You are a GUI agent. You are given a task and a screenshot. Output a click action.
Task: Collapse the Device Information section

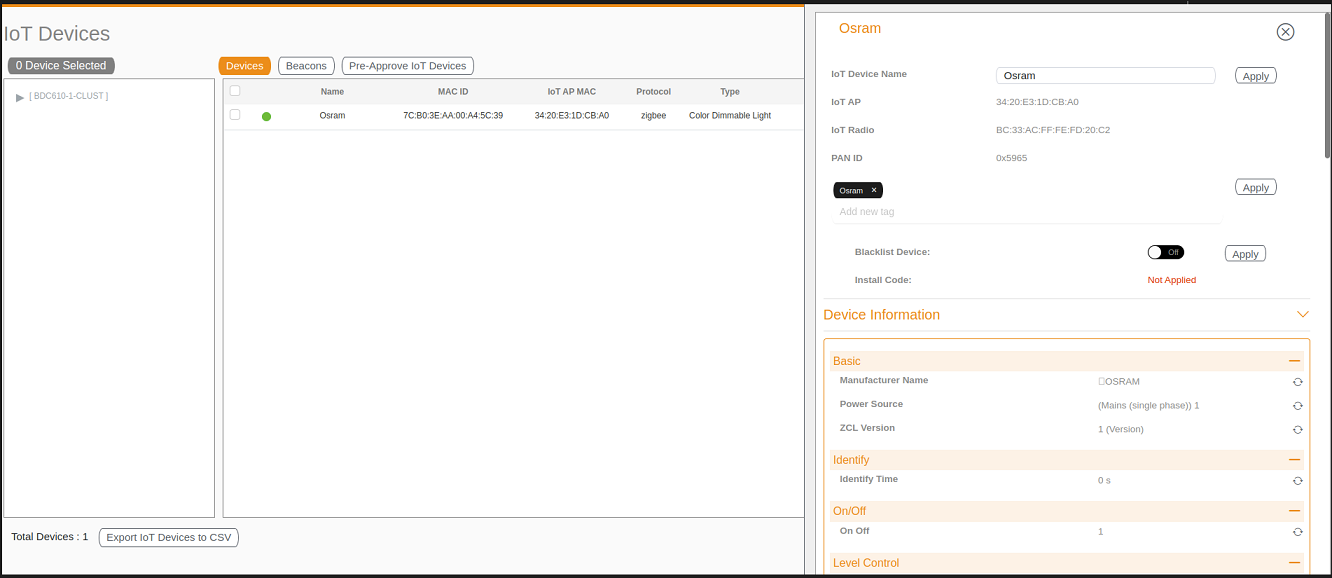pyautogui.click(x=1302, y=314)
